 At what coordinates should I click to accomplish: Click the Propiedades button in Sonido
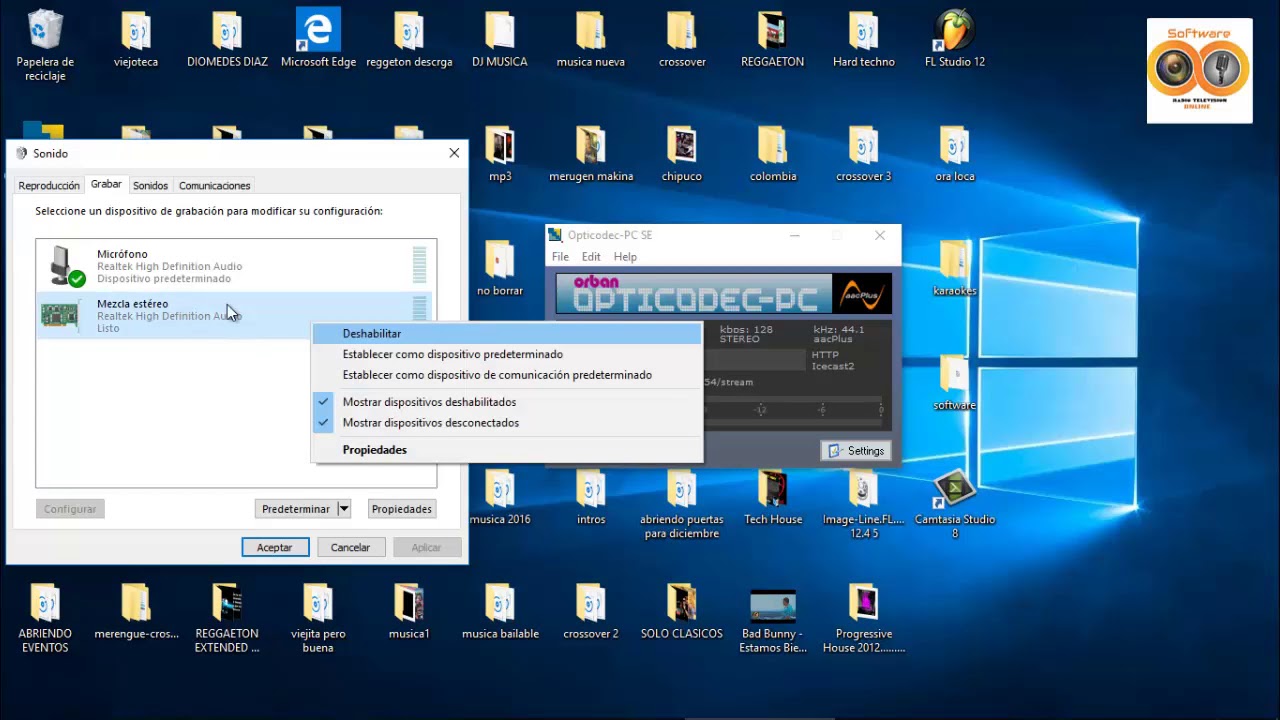pyautogui.click(x=402, y=509)
